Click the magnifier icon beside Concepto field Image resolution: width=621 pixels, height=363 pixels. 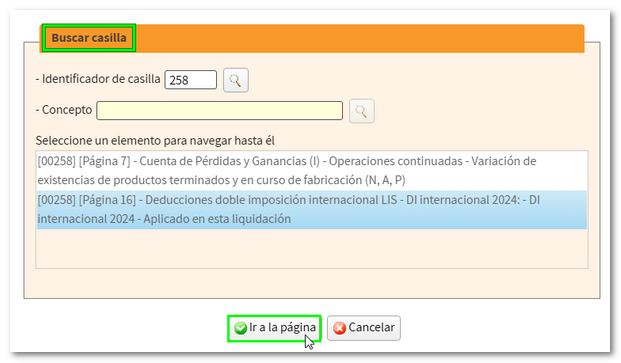[x=362, y=111]
